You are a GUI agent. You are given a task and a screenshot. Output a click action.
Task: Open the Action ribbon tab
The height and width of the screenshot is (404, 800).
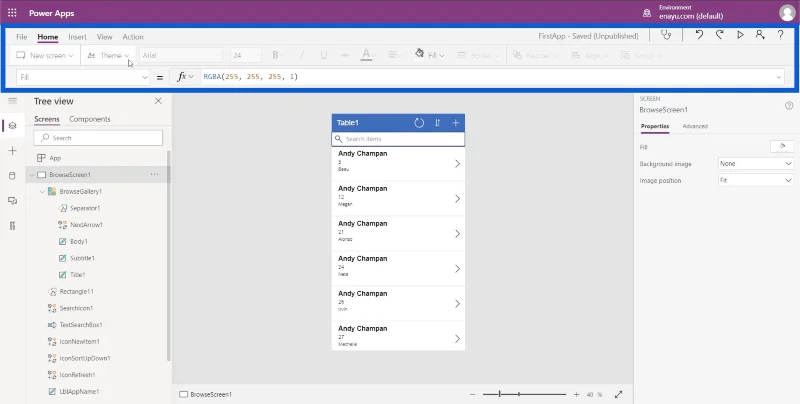[133, 37]
